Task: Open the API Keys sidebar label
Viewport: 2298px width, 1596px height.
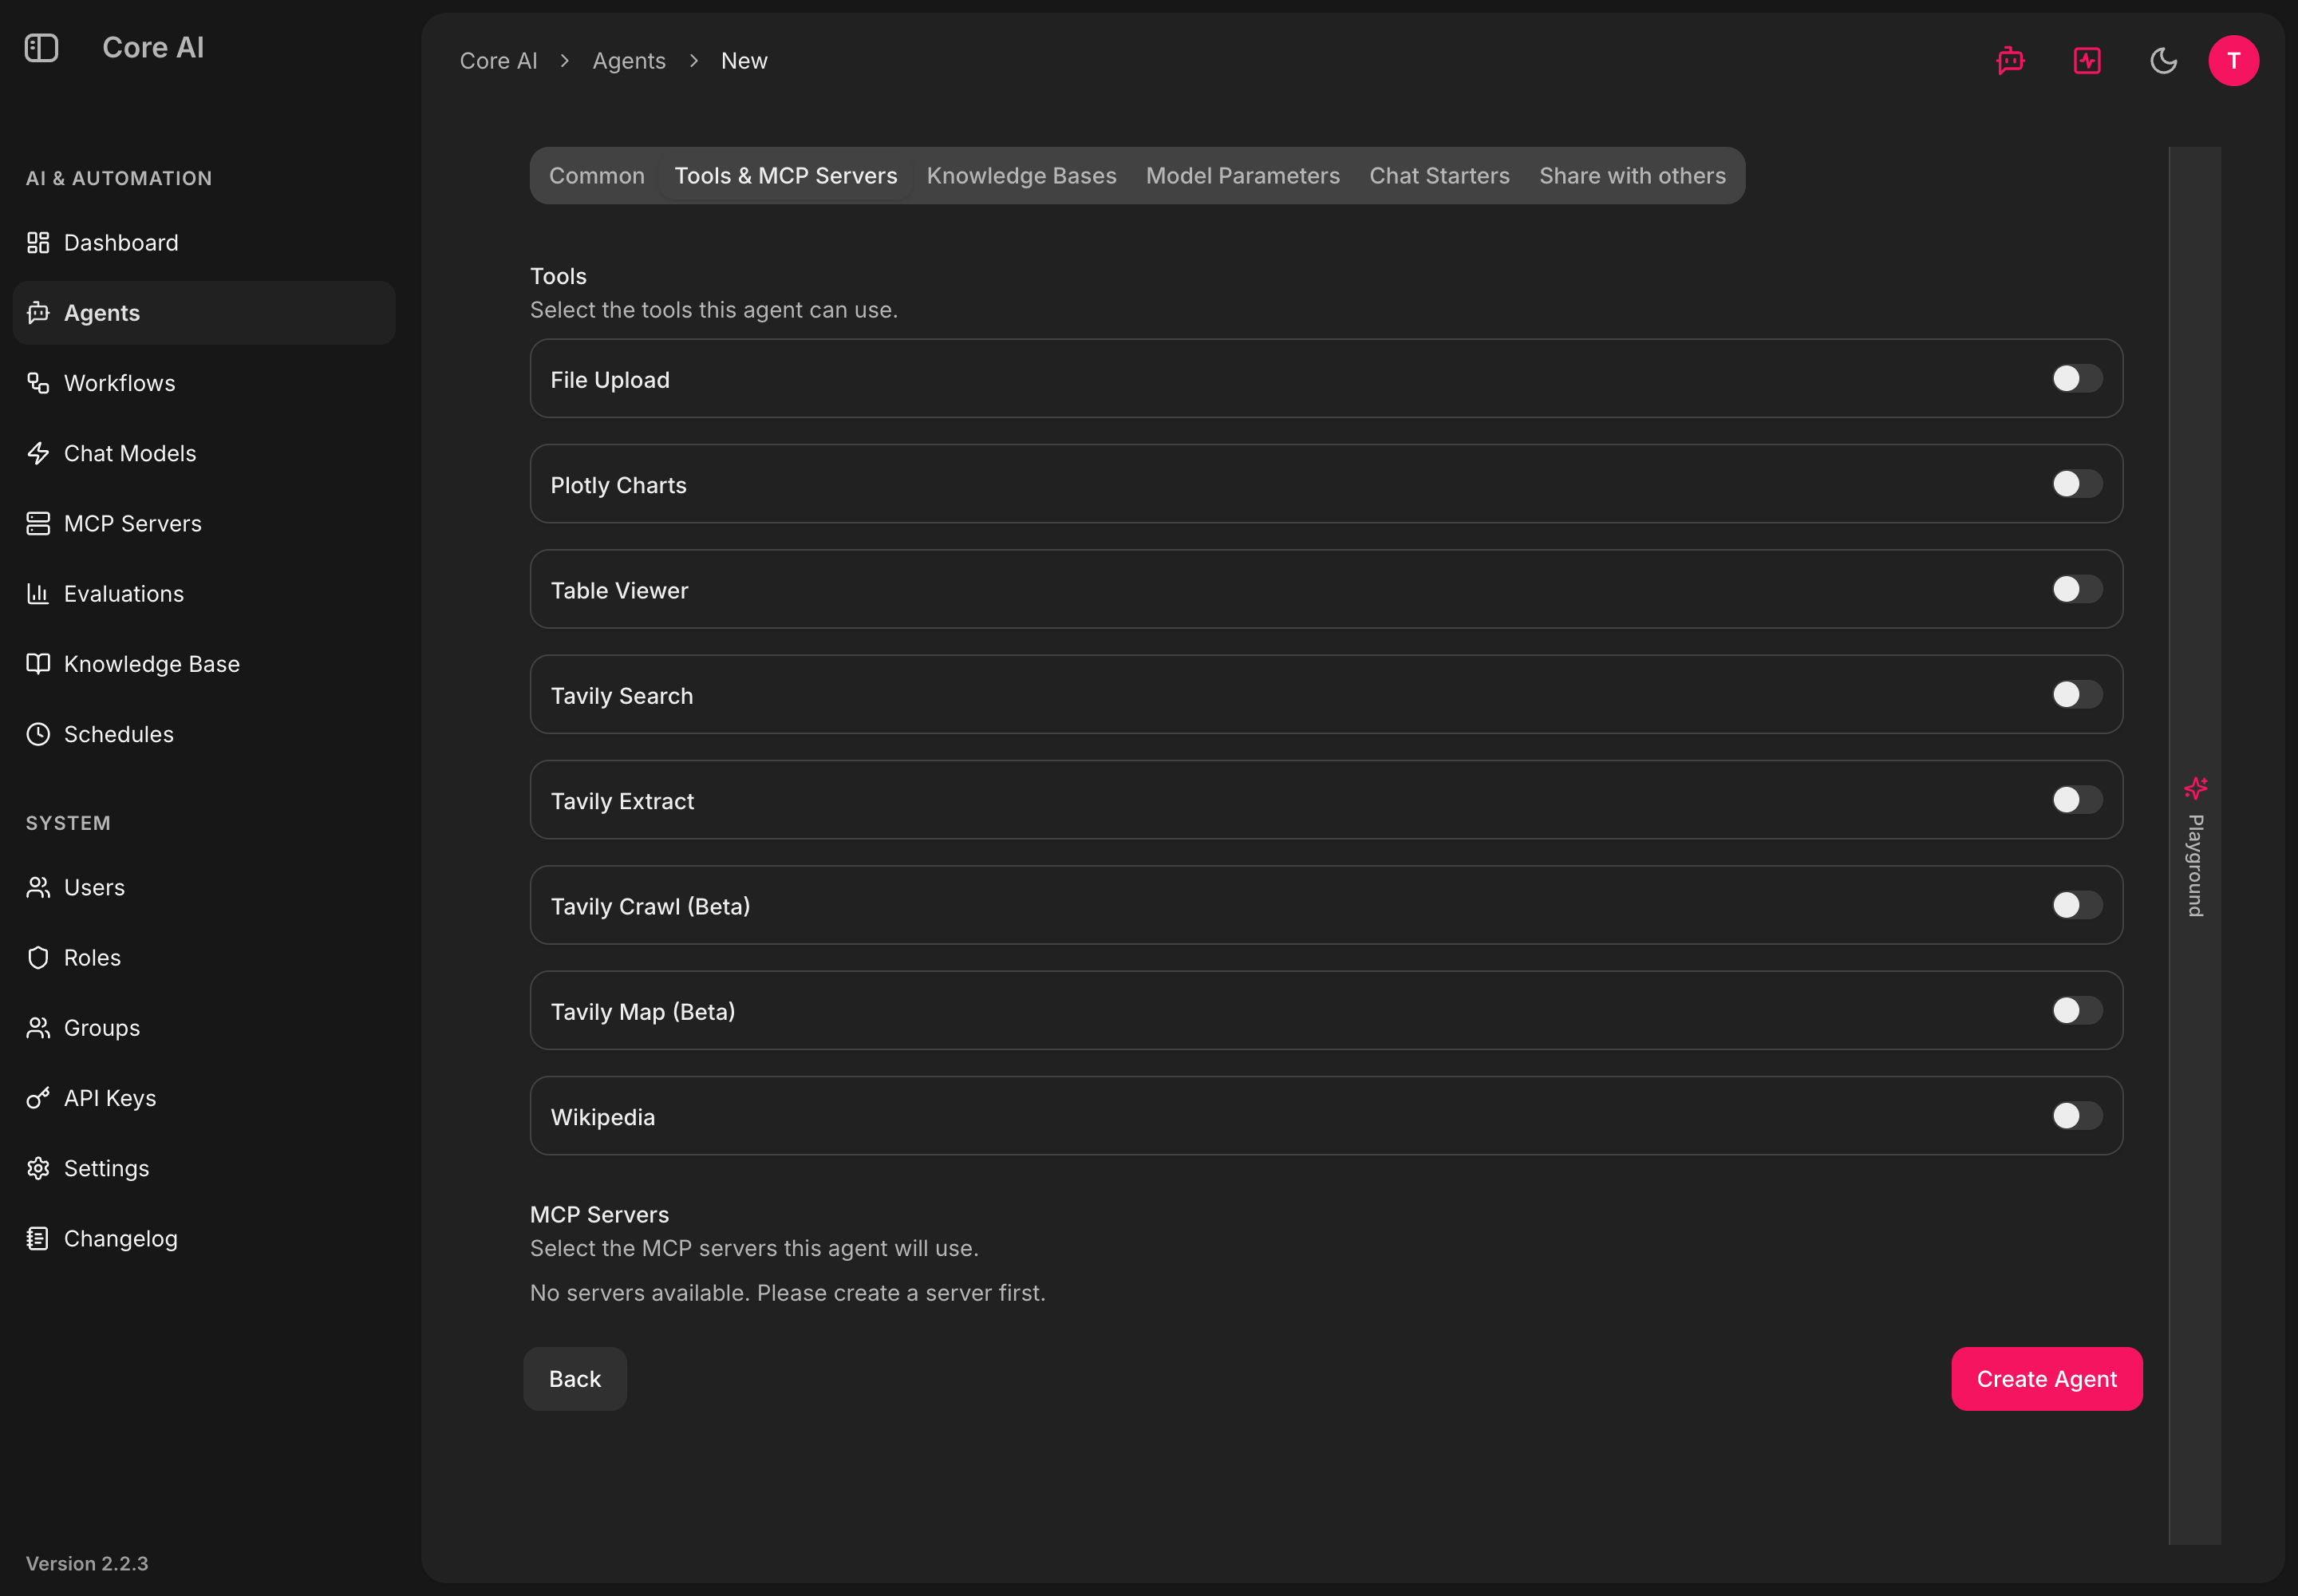Action: click(110, 1098)
